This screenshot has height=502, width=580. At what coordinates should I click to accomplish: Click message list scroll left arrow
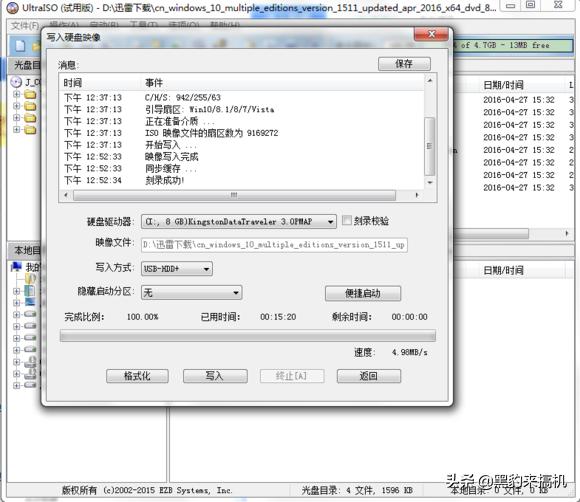66,195
